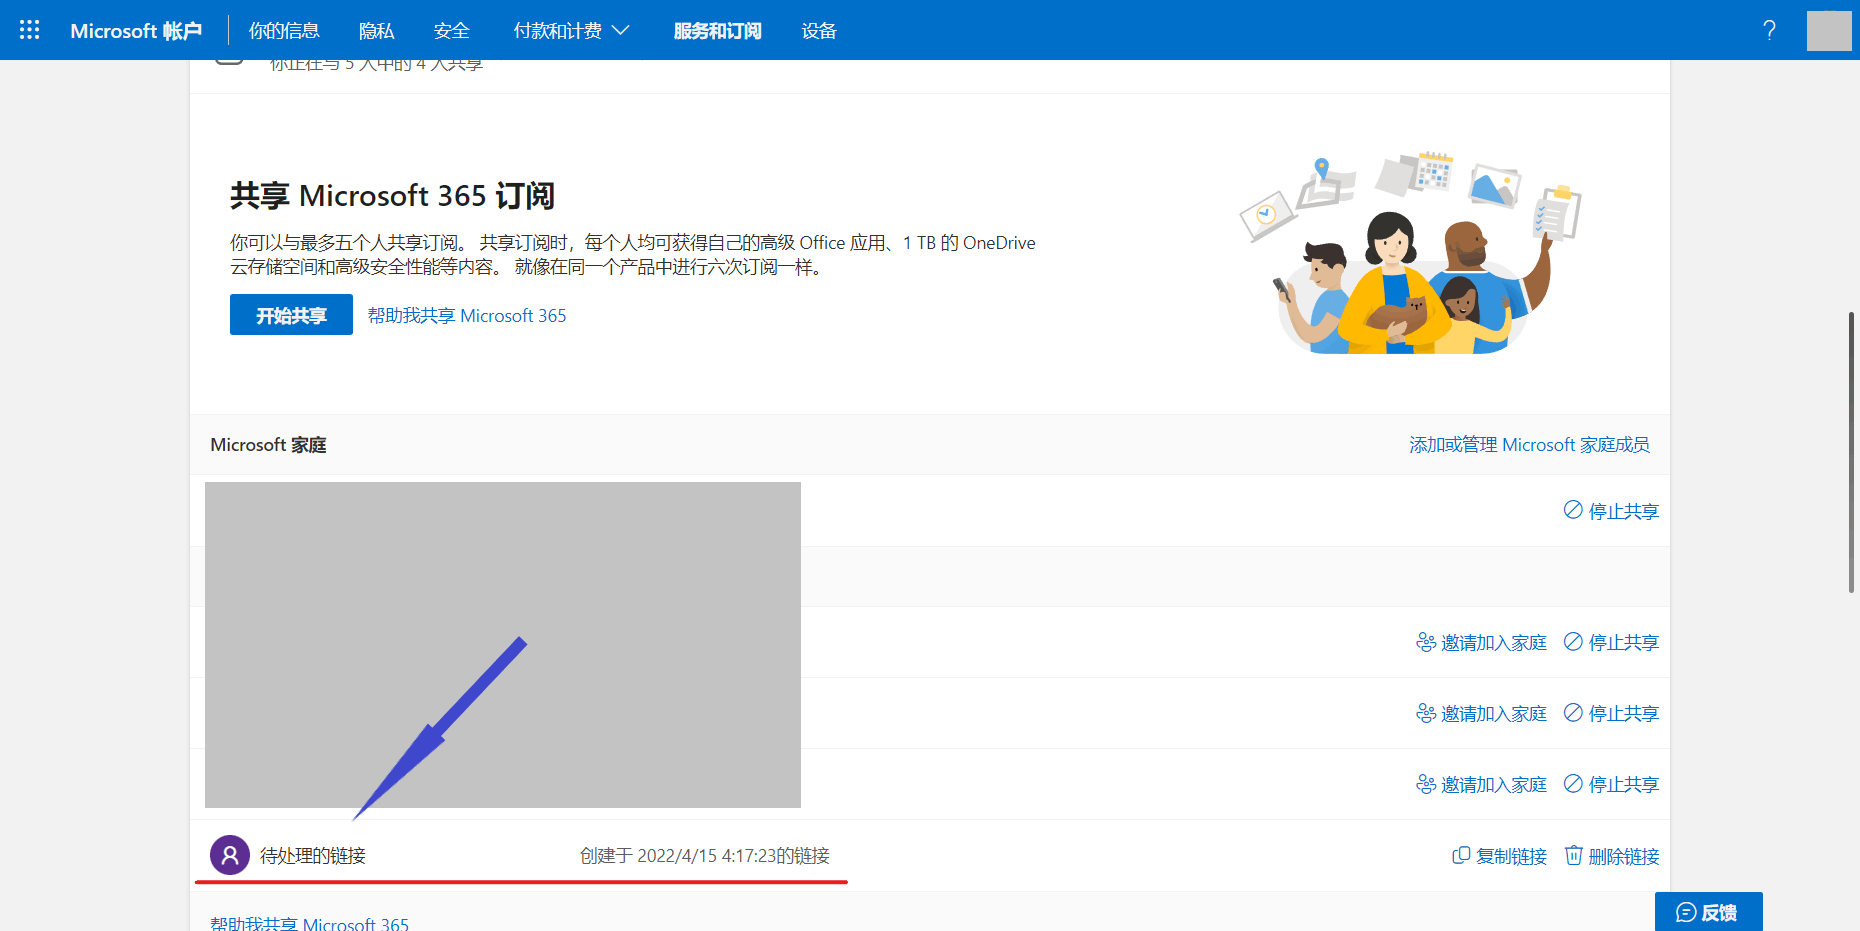Open the 反馈 feedback button
Viewport: 1860px width, 931px height.
click(1708, 912)
